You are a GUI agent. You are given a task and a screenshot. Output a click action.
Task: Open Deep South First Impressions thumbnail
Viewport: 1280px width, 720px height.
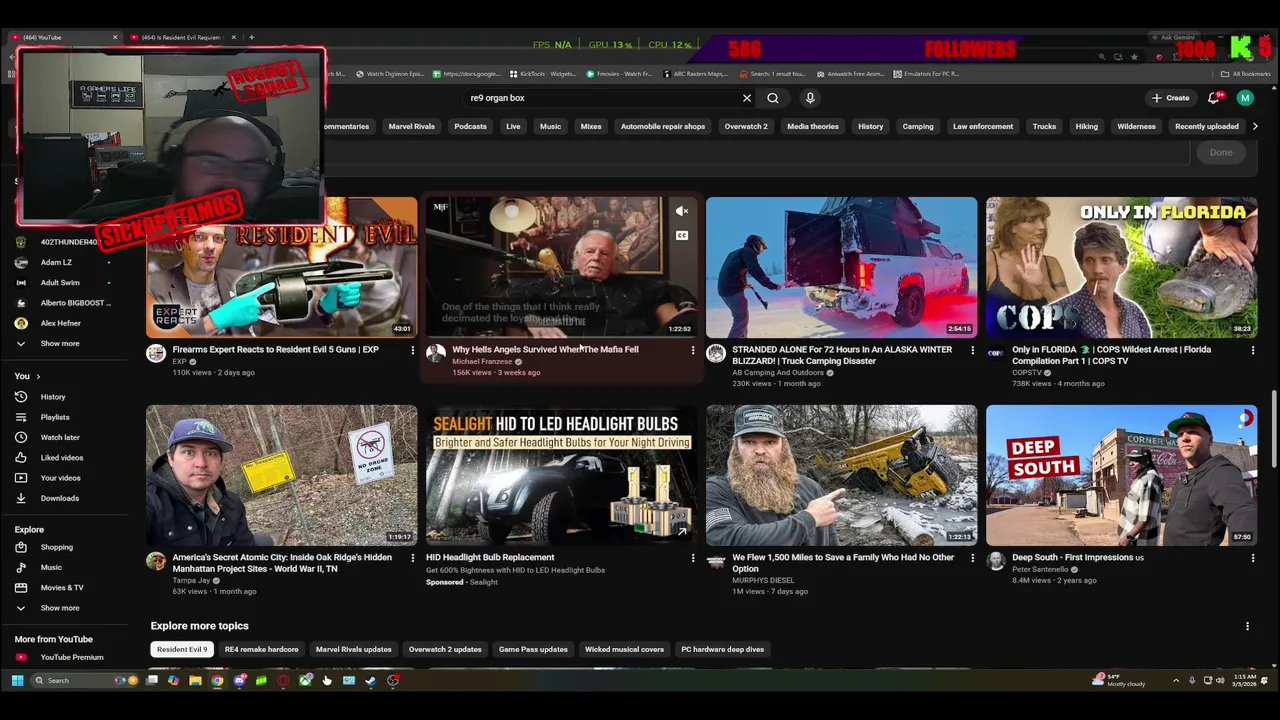click(1121, 475)
